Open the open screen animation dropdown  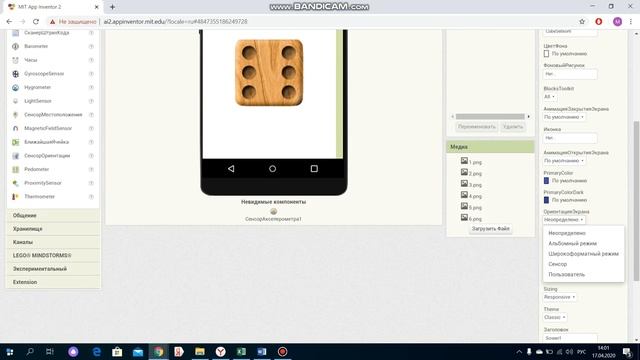564,161
